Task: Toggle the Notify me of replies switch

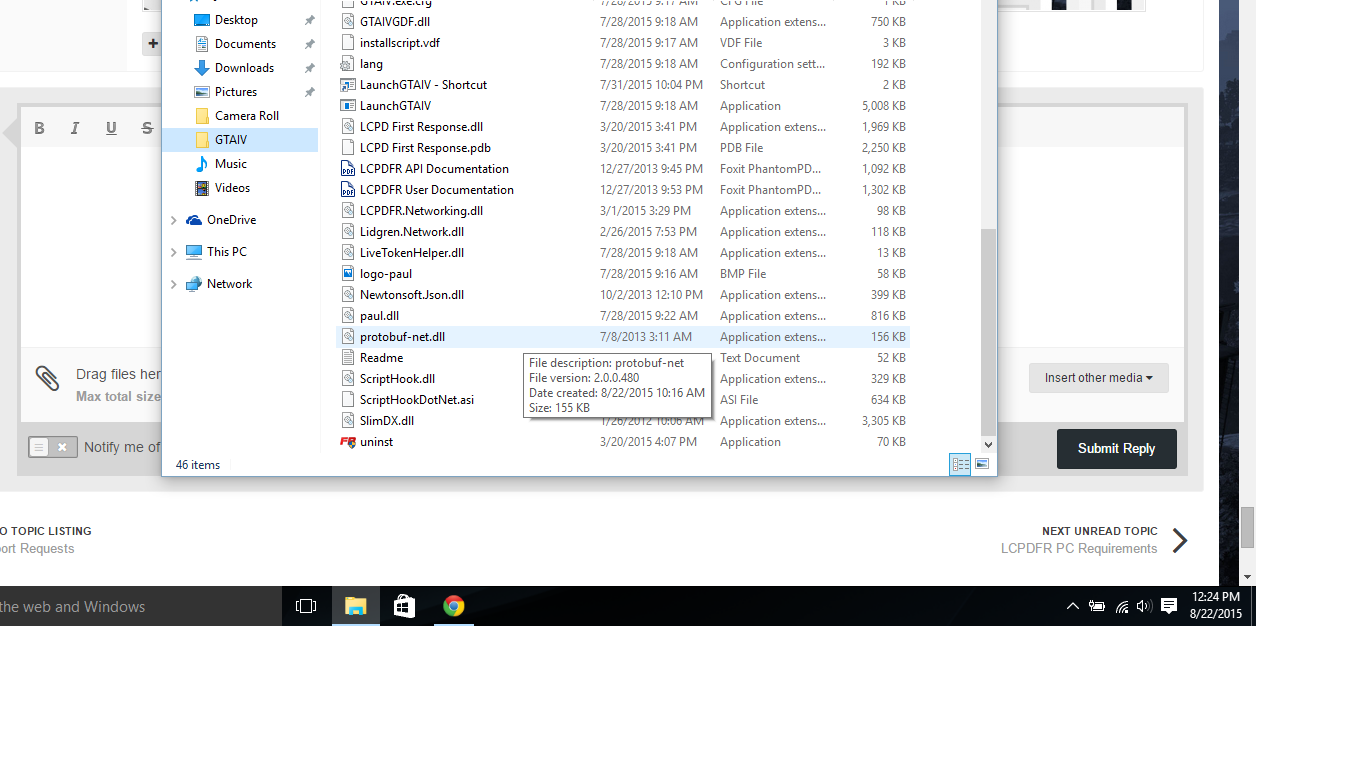Action: click(50, 447)
